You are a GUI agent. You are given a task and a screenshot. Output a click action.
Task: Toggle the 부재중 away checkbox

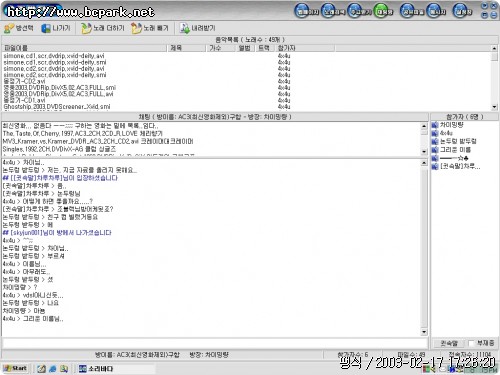coord(471,343)
